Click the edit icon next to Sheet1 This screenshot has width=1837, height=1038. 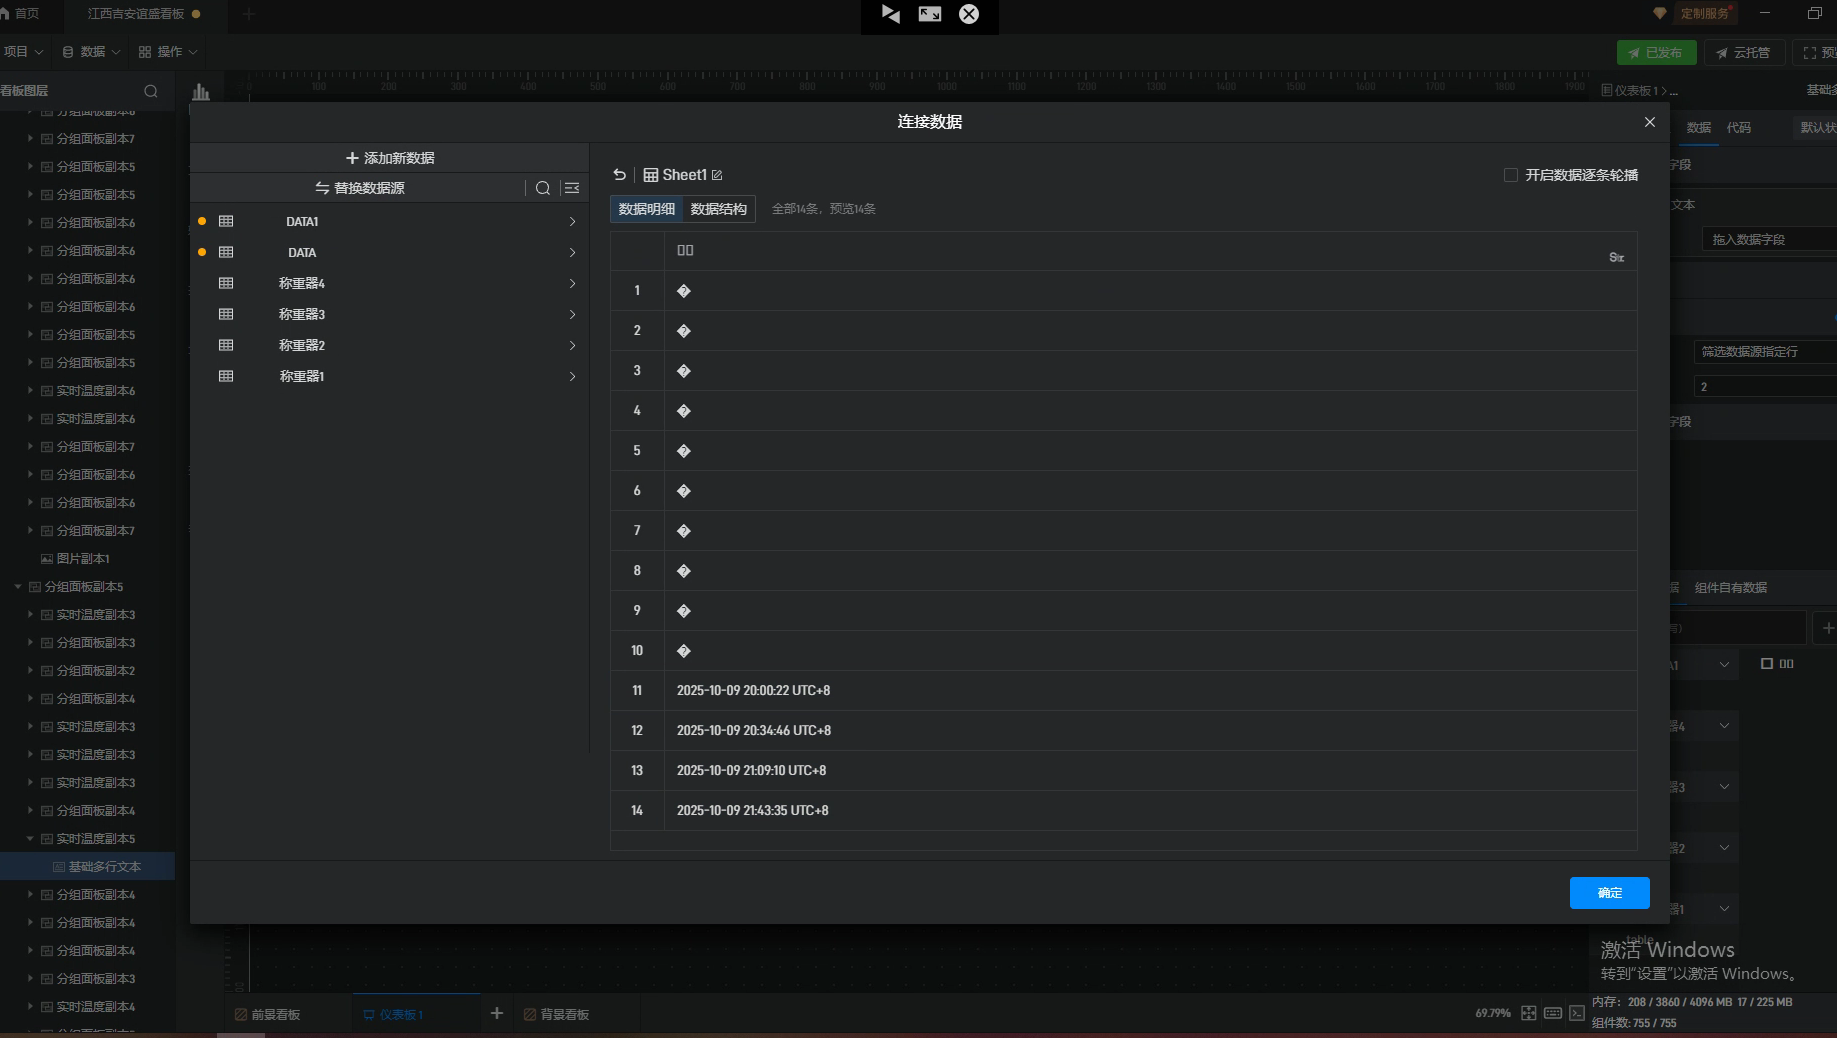tap(717, 176)
